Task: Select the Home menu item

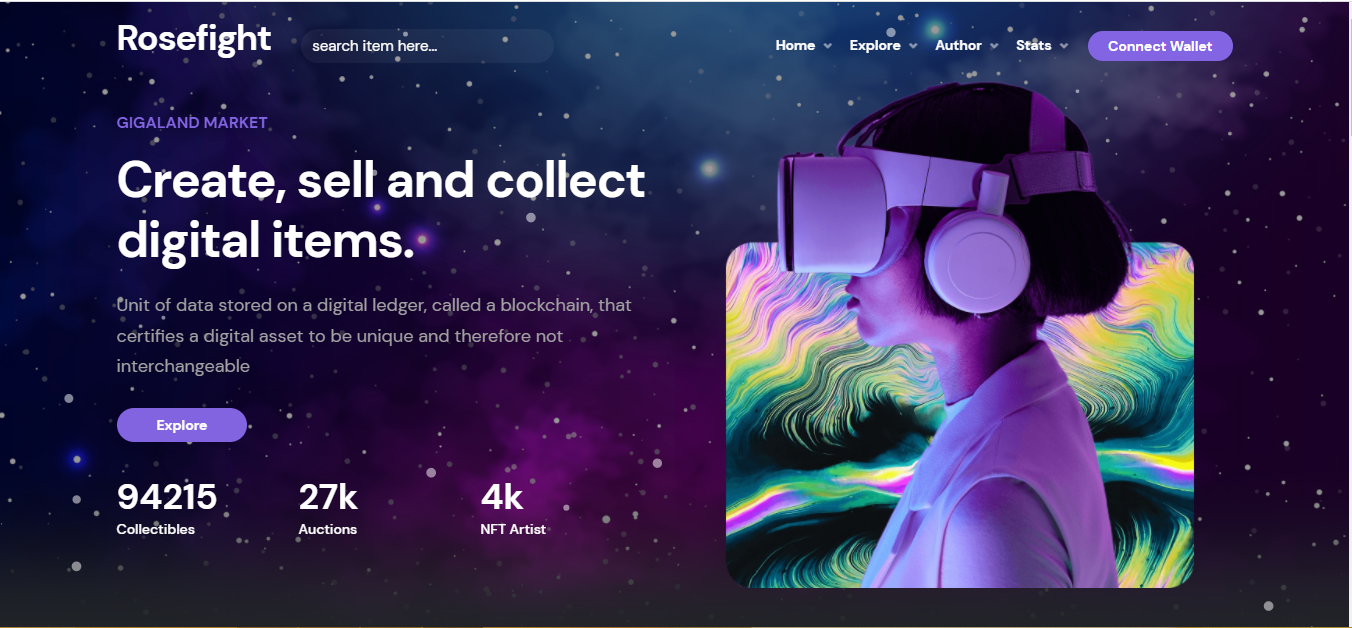Action: point(795,45)
